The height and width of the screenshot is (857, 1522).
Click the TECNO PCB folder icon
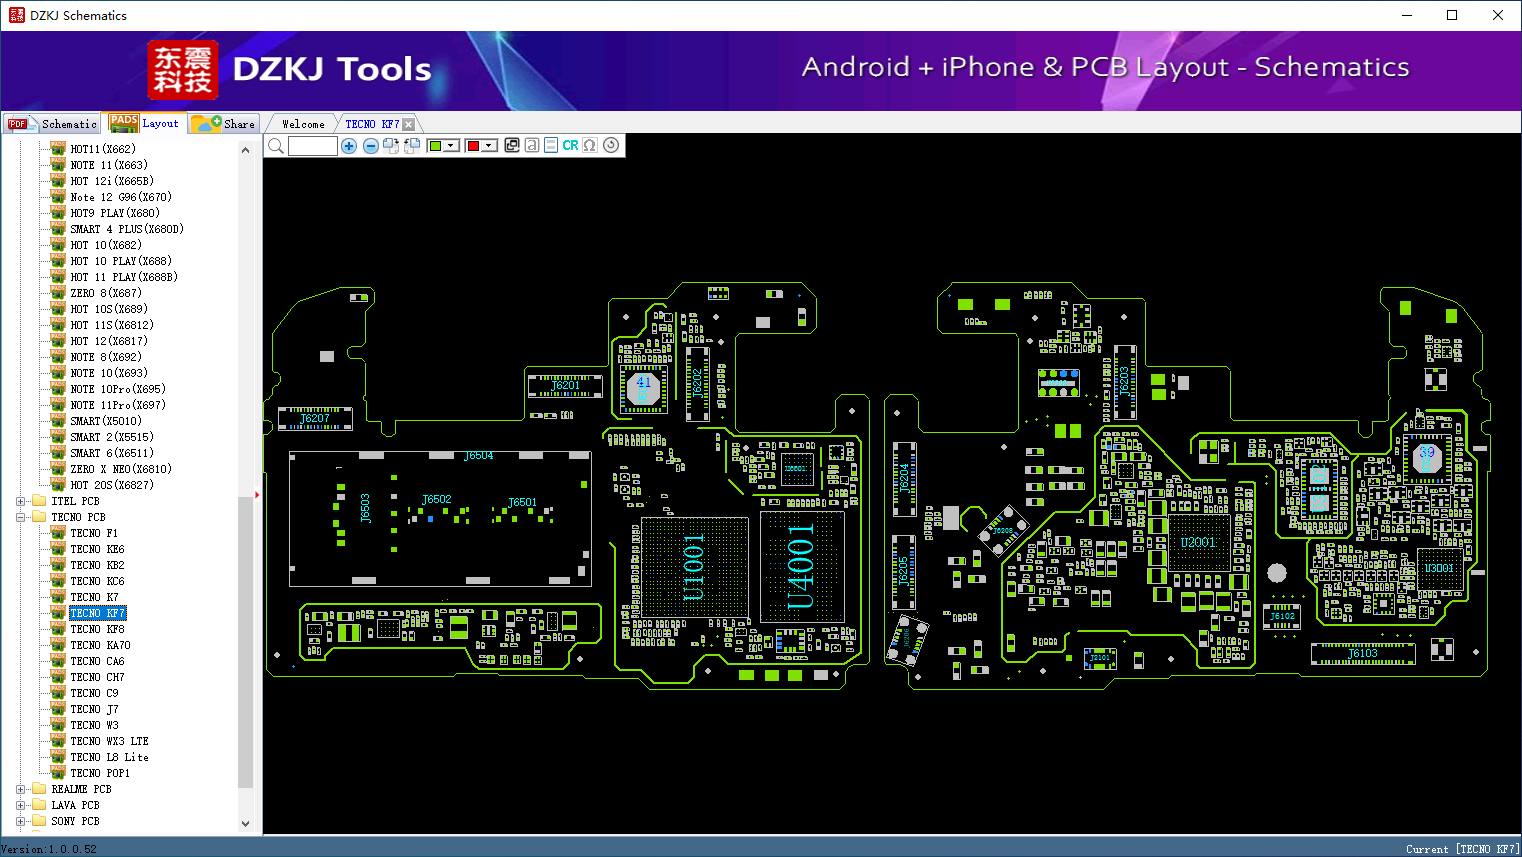(39, 517)
